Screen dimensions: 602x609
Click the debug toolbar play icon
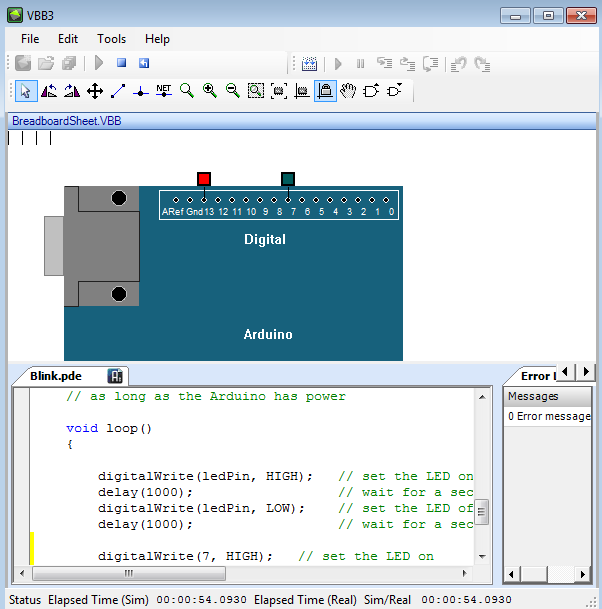pos(338,64)
